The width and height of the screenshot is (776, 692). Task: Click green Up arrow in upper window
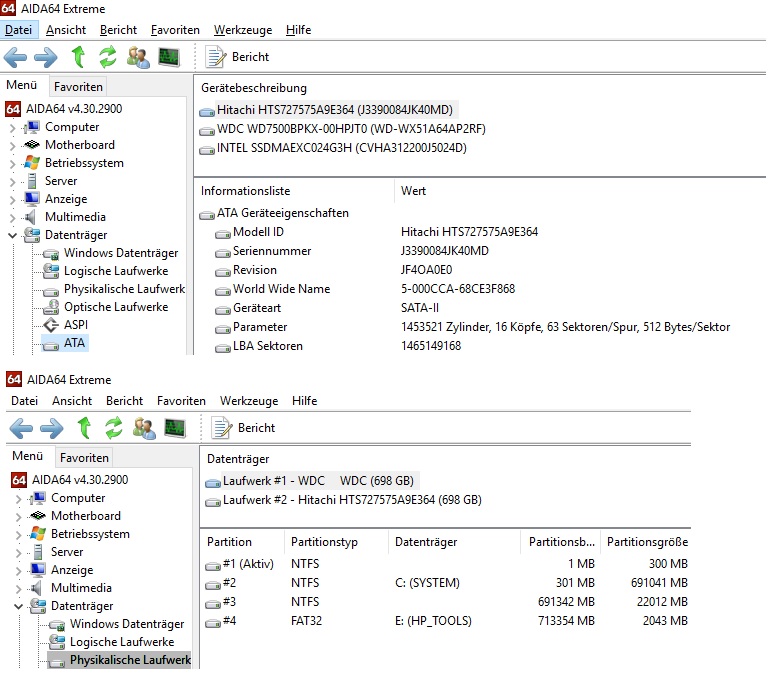coord(78,56)
